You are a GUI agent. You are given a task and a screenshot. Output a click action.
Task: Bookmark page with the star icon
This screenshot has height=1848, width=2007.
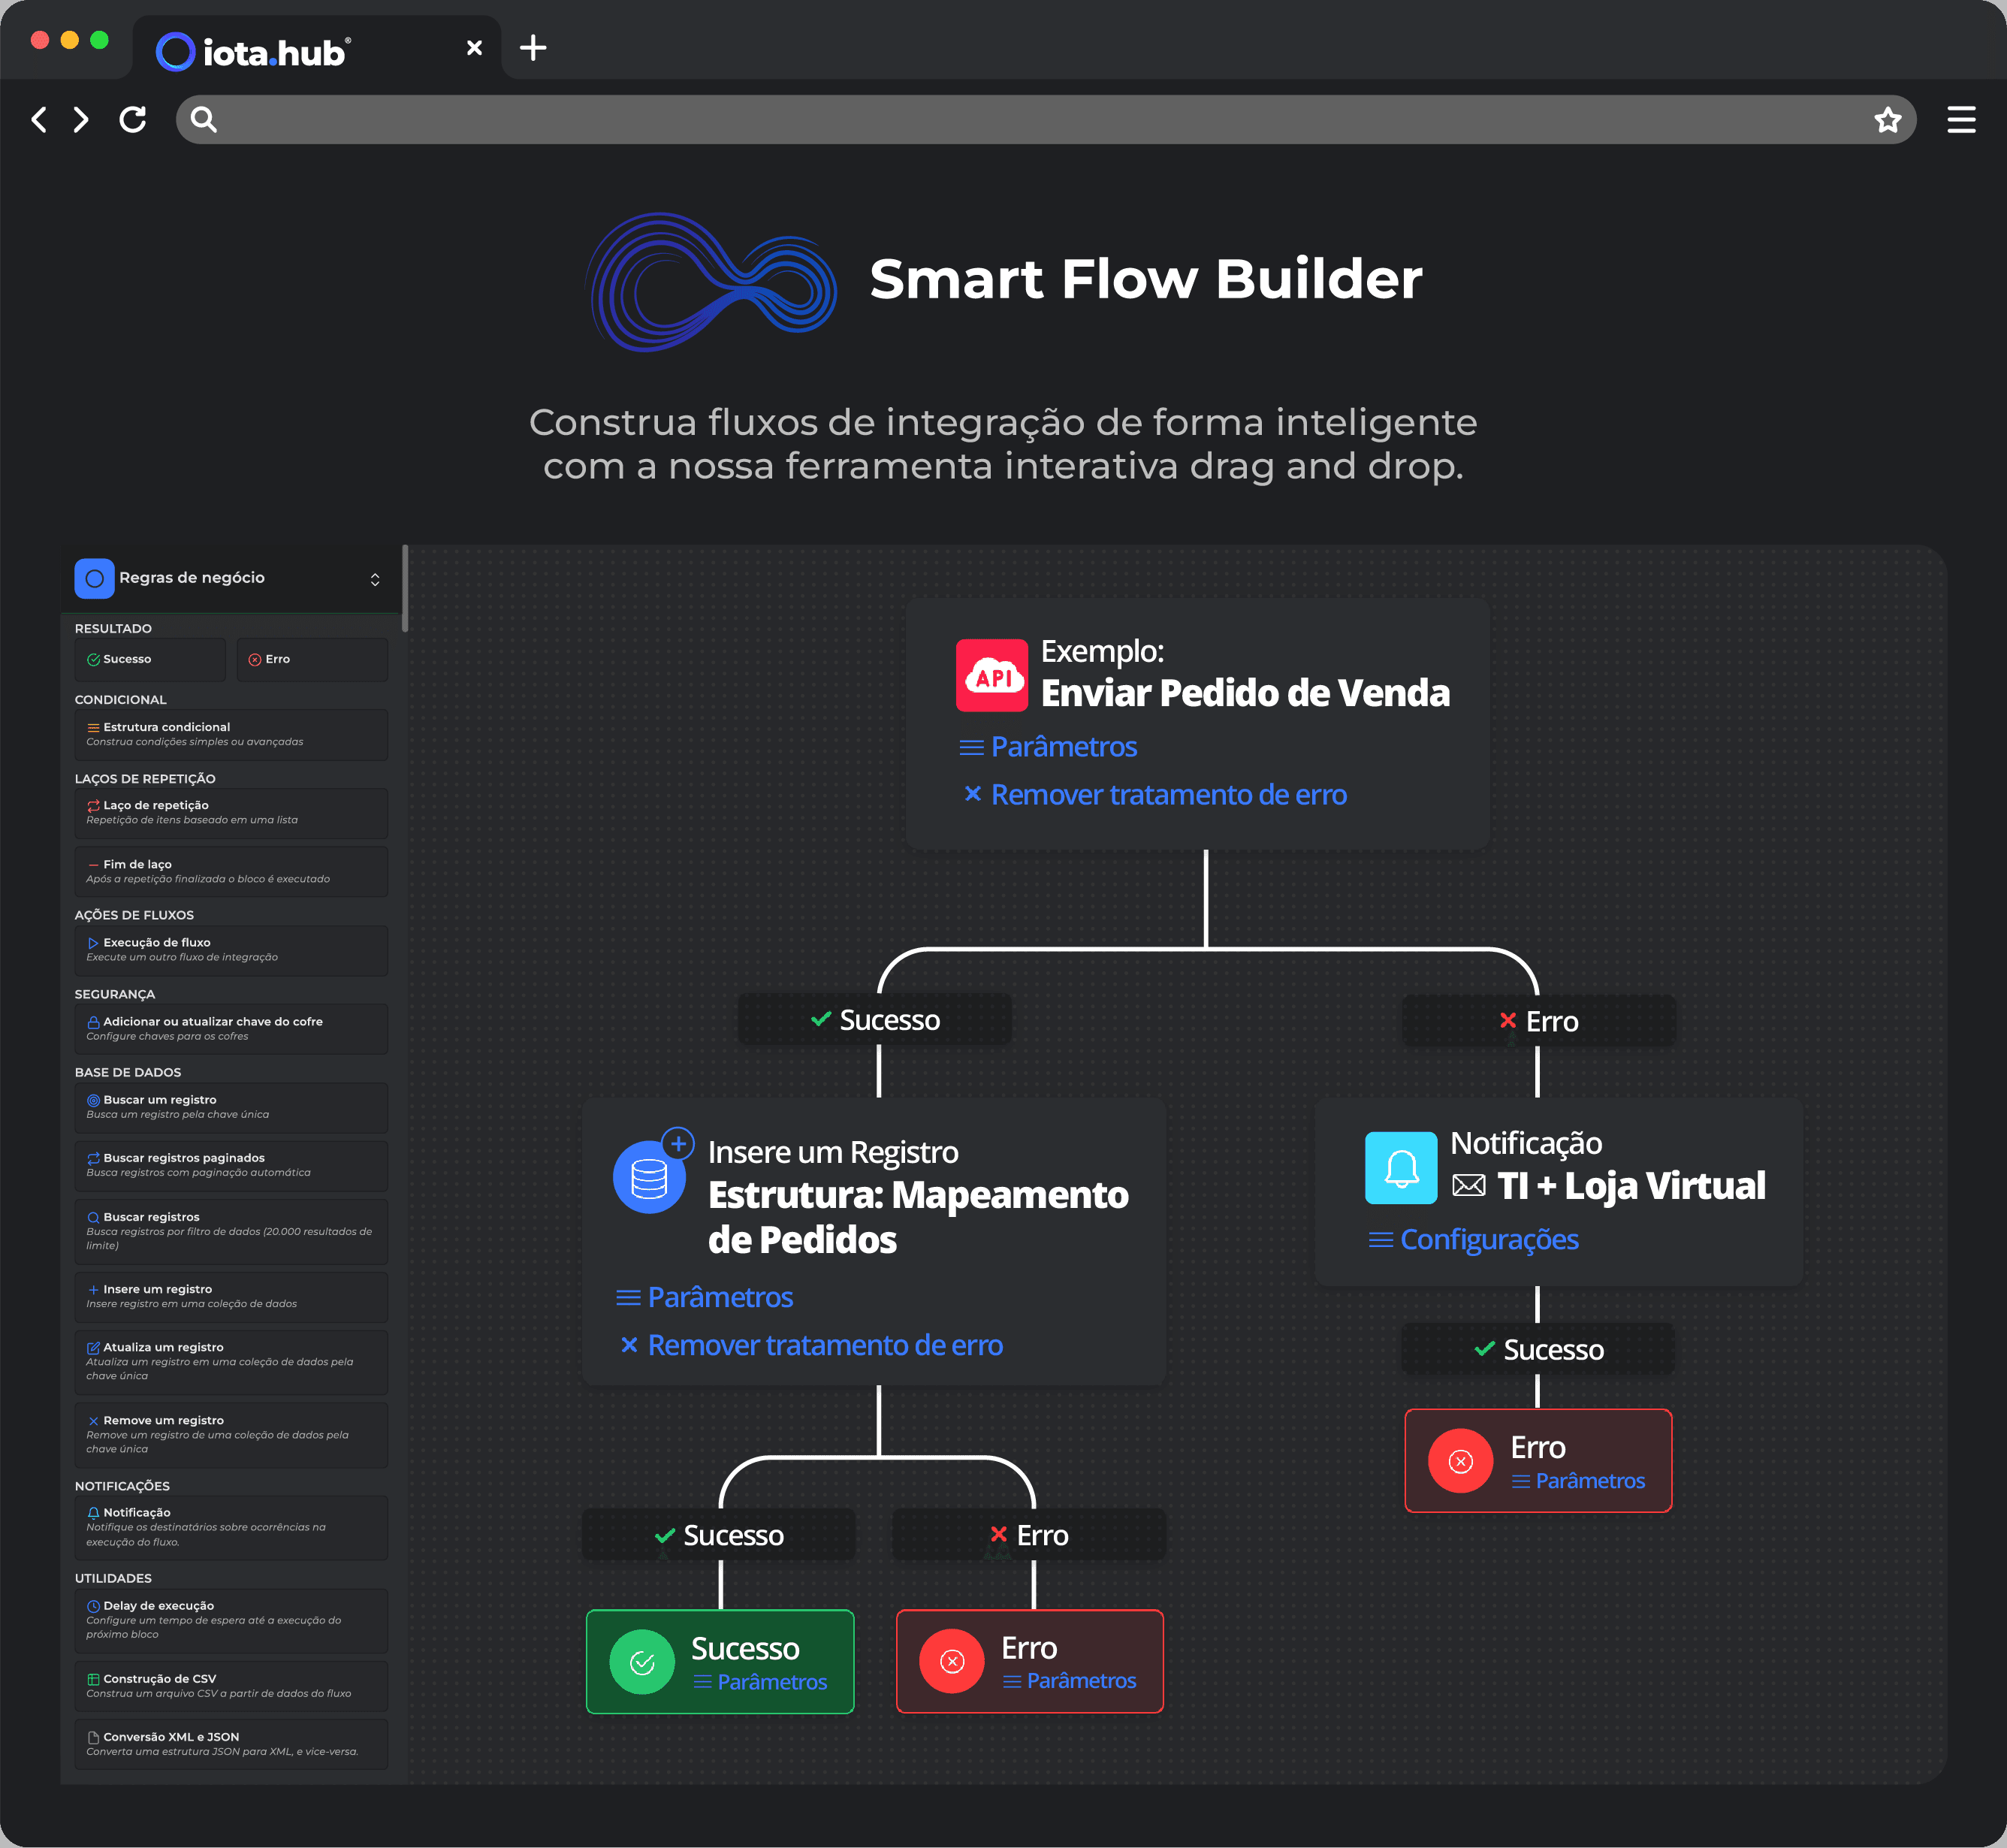click(1887, 120)
